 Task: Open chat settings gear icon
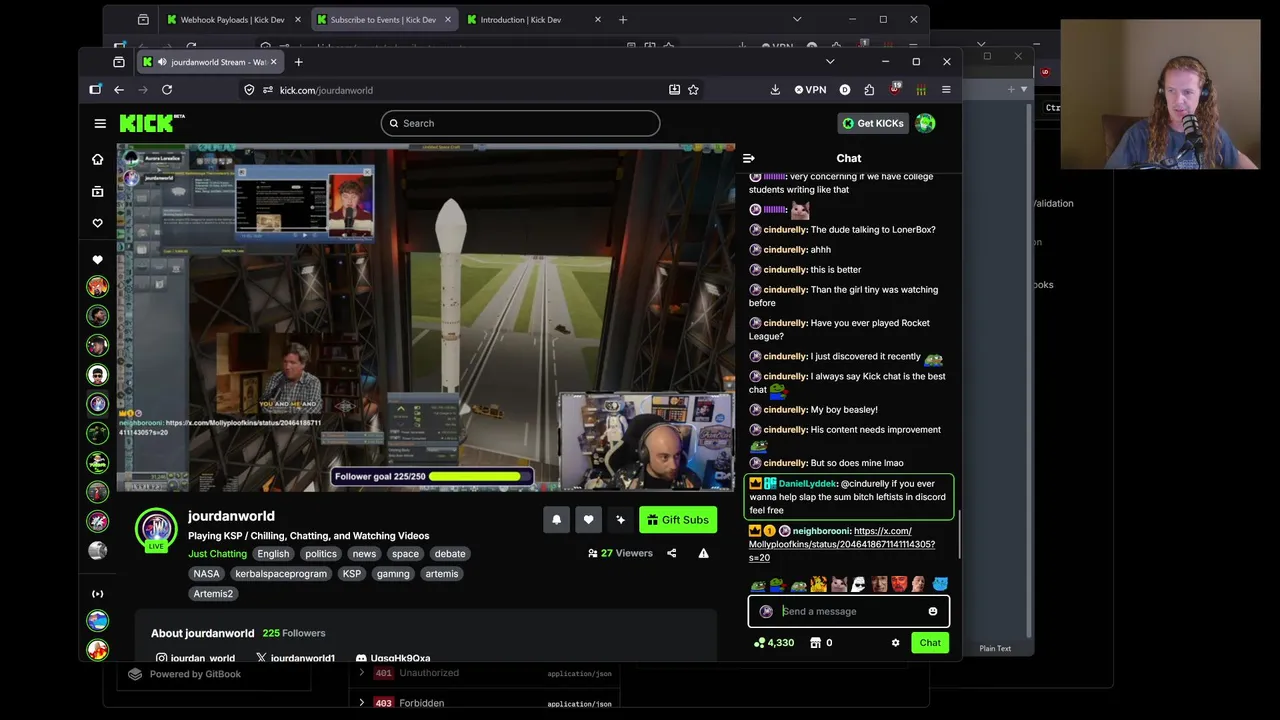tap(895, 643)
